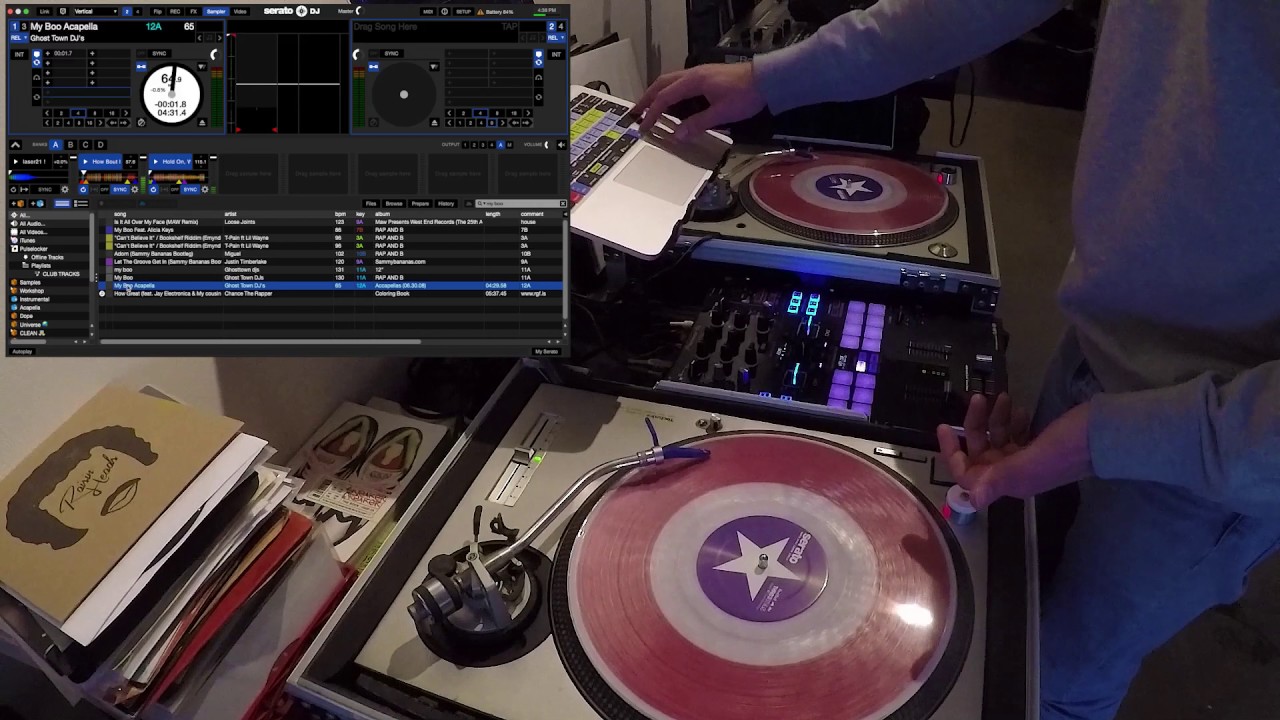Image resolution: width=1280 pixels, height=720 pixels.
Task: Play the laser21 sample slot
Action: click(16, 162)
